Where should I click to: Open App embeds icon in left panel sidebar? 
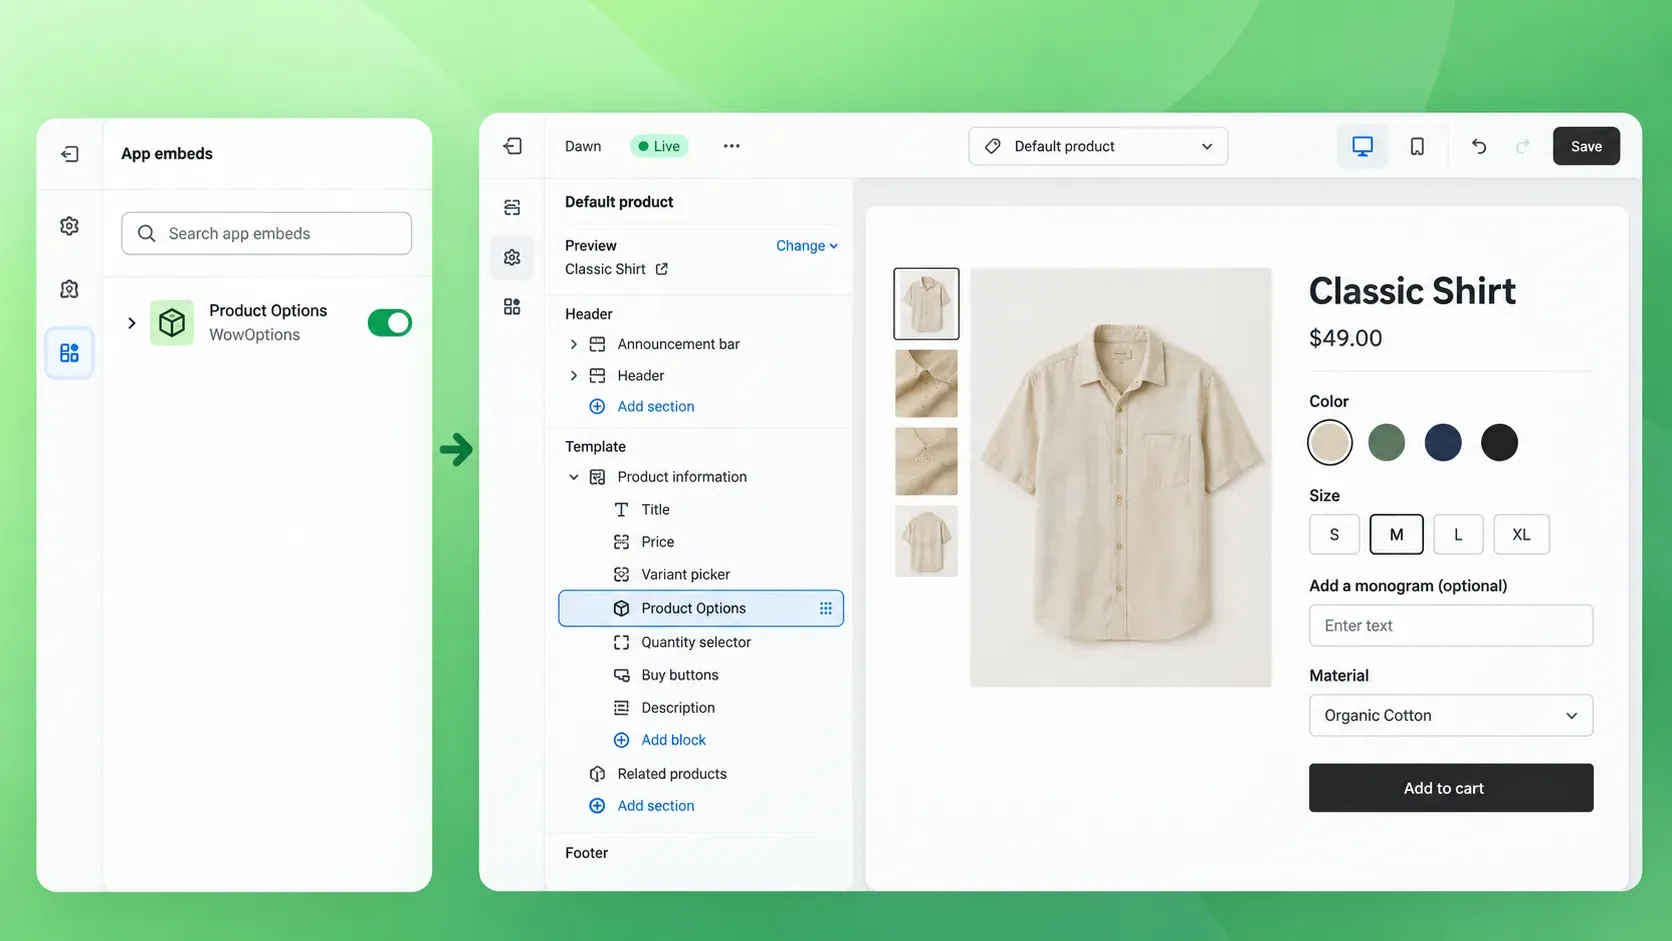tap(69, 353)
